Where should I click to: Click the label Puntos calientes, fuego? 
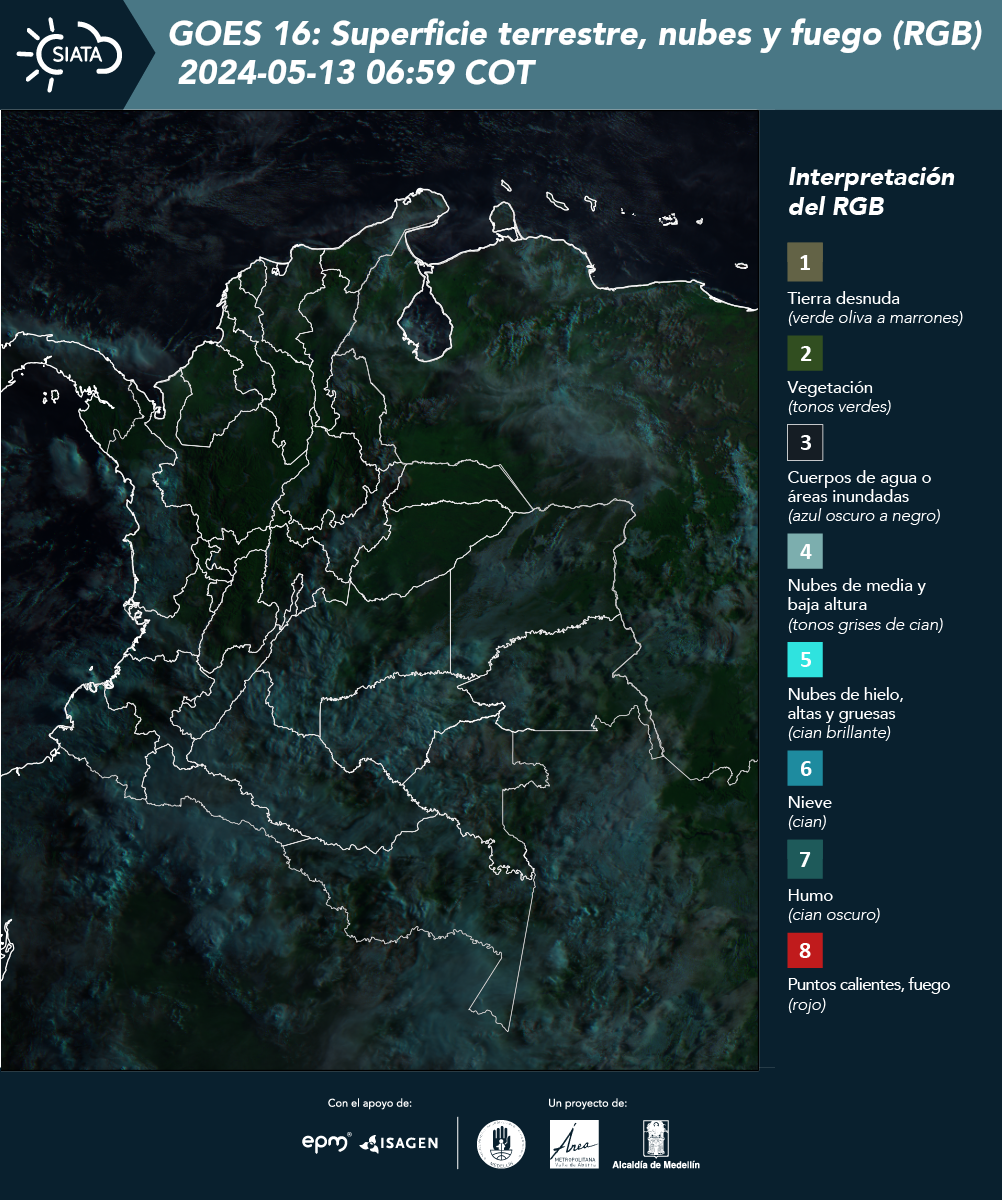(869, 984)
